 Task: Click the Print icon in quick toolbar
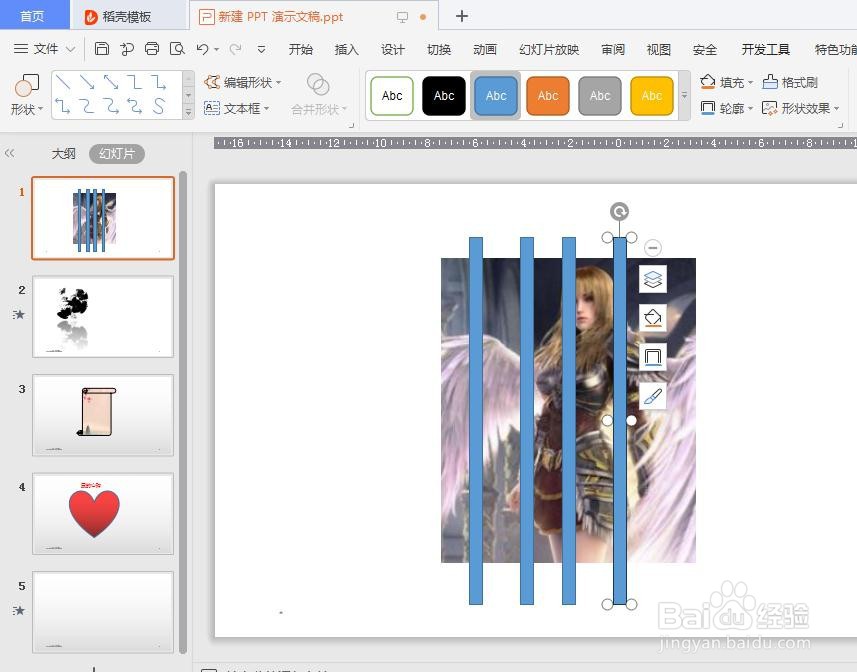(x=152, y=49)
